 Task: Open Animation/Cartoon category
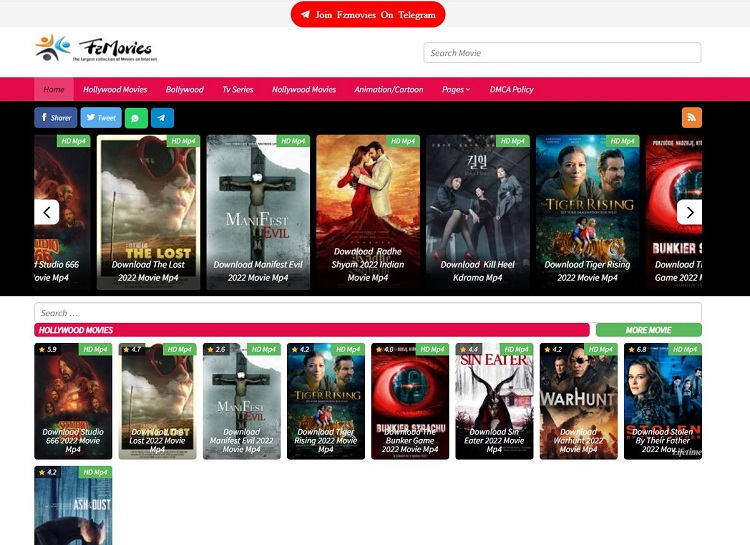[388, 89]
